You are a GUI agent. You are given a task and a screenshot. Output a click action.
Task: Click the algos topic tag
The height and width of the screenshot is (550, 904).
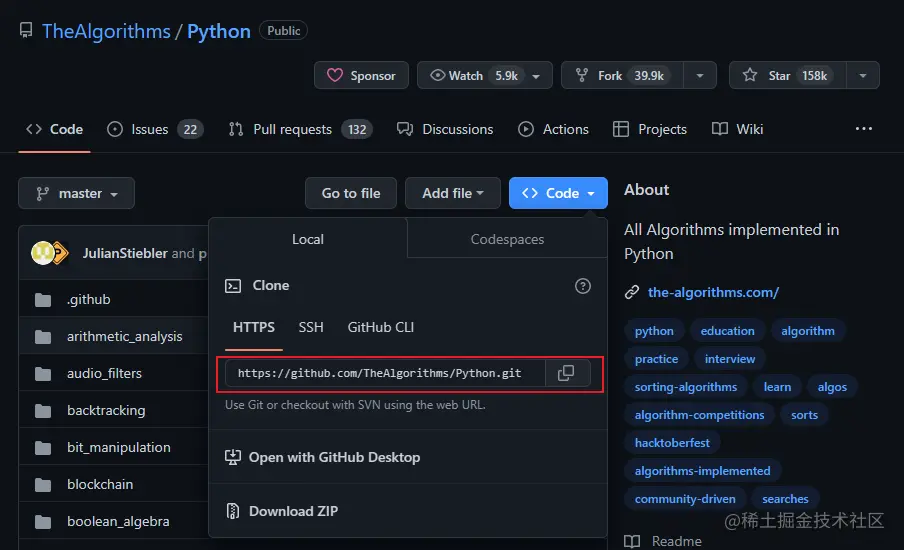point(832,387)
